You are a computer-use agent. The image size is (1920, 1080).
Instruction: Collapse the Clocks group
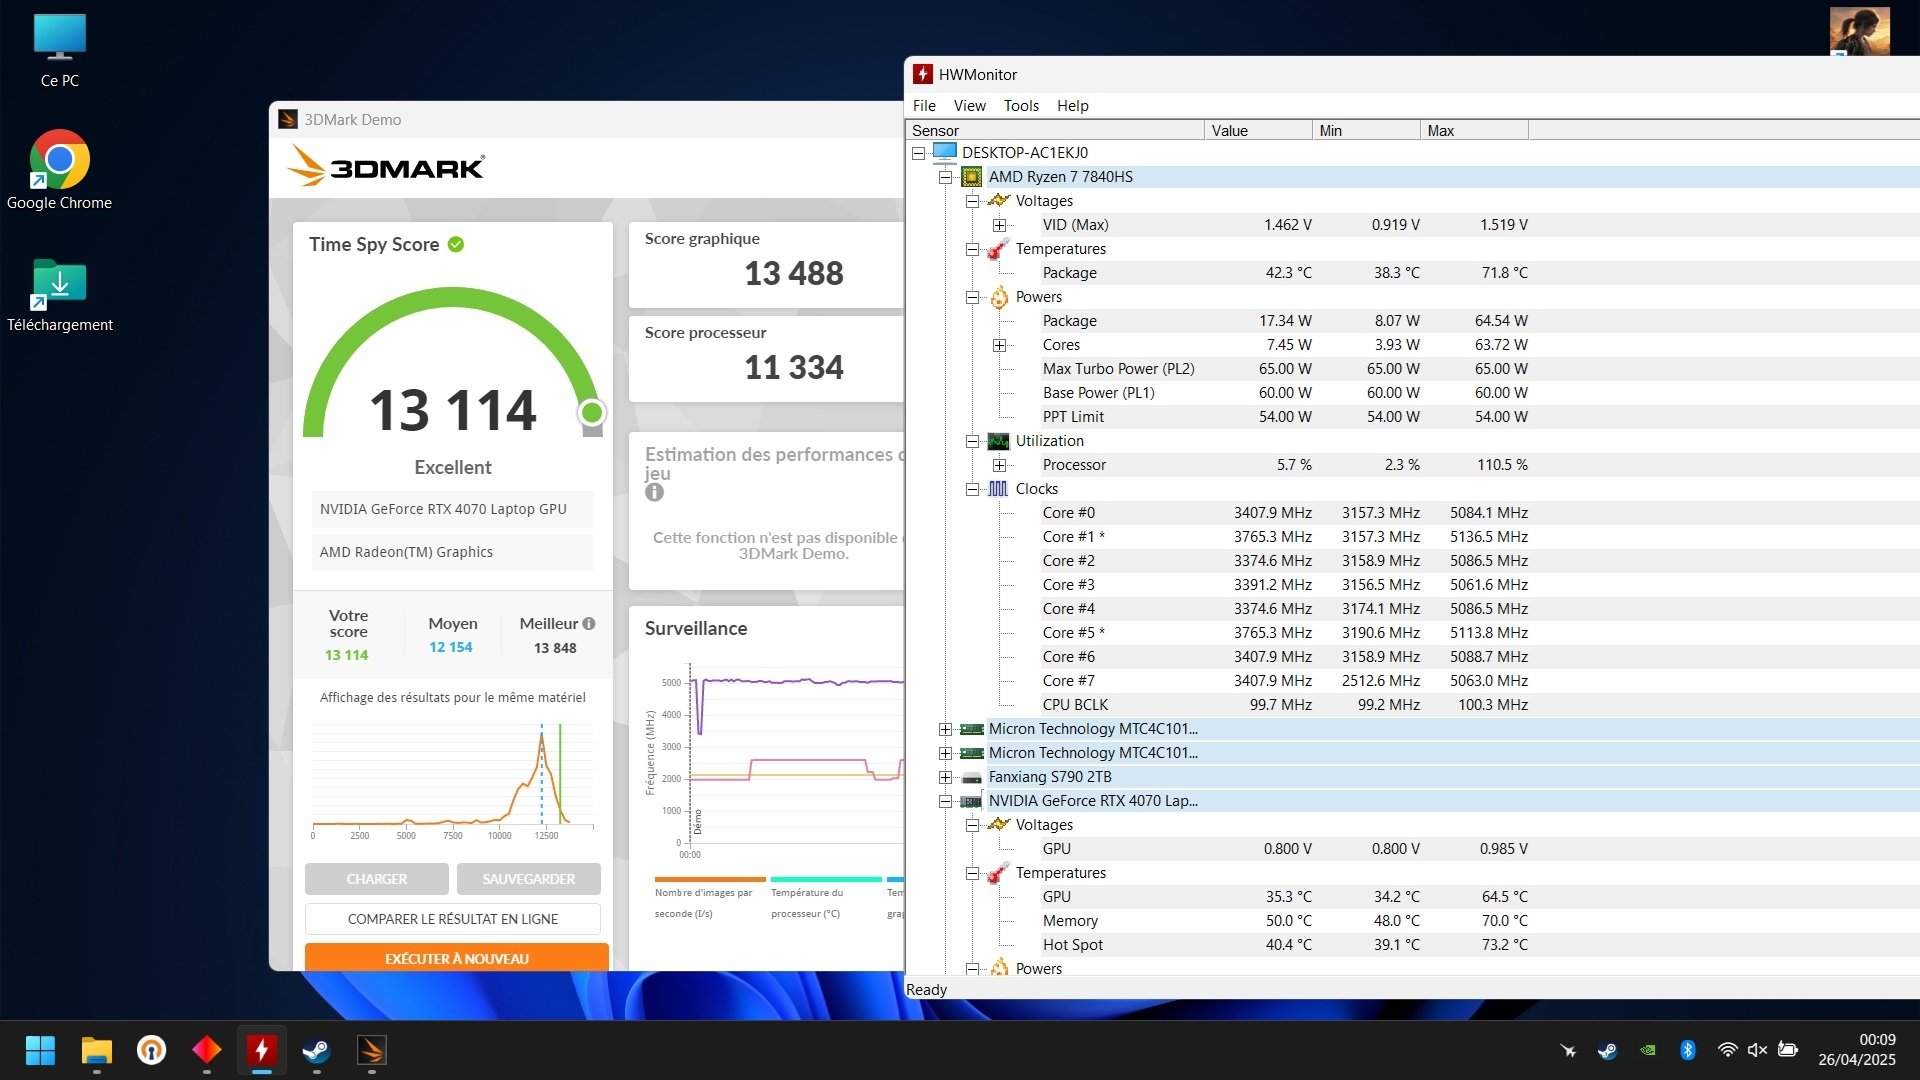click(972, 489)
